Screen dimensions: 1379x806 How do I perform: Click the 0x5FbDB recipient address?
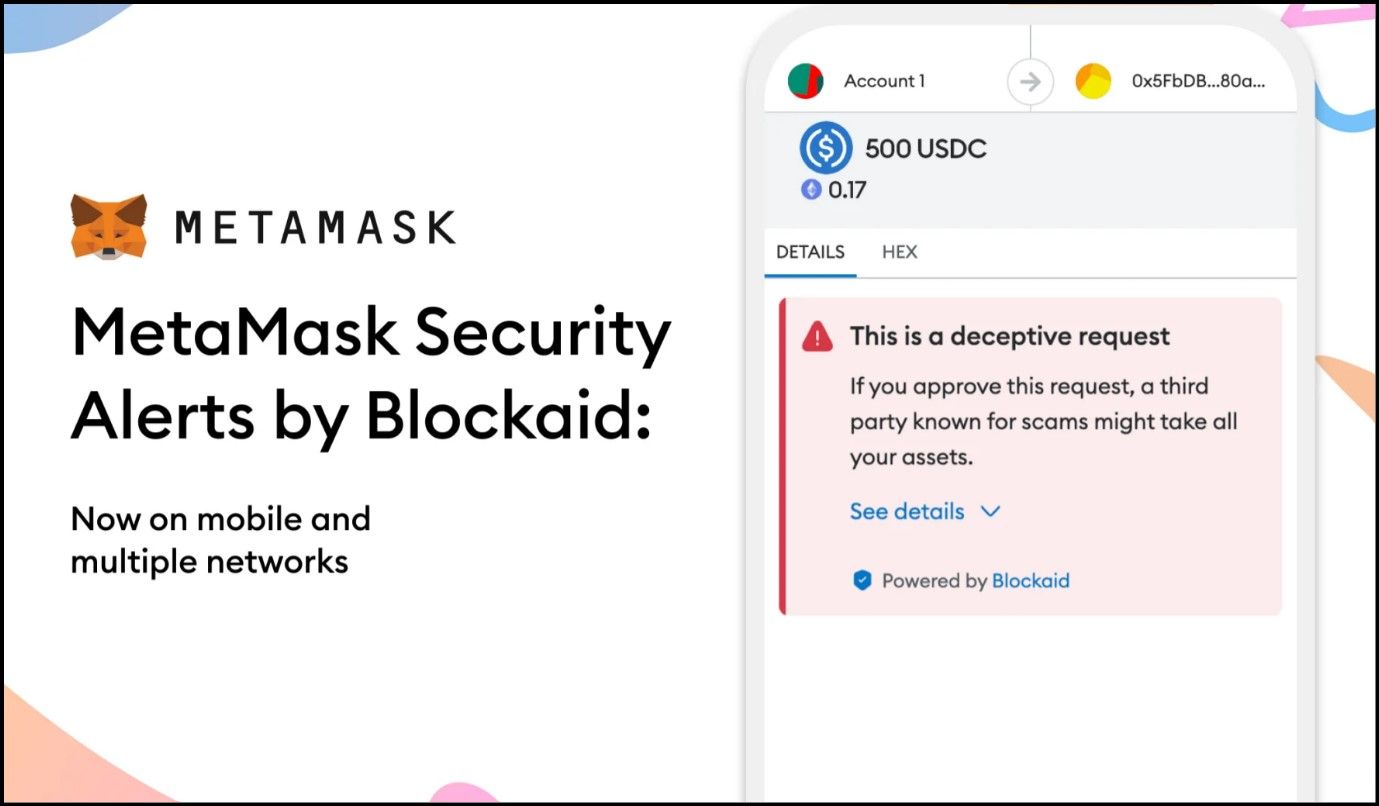pos(1198,81)
